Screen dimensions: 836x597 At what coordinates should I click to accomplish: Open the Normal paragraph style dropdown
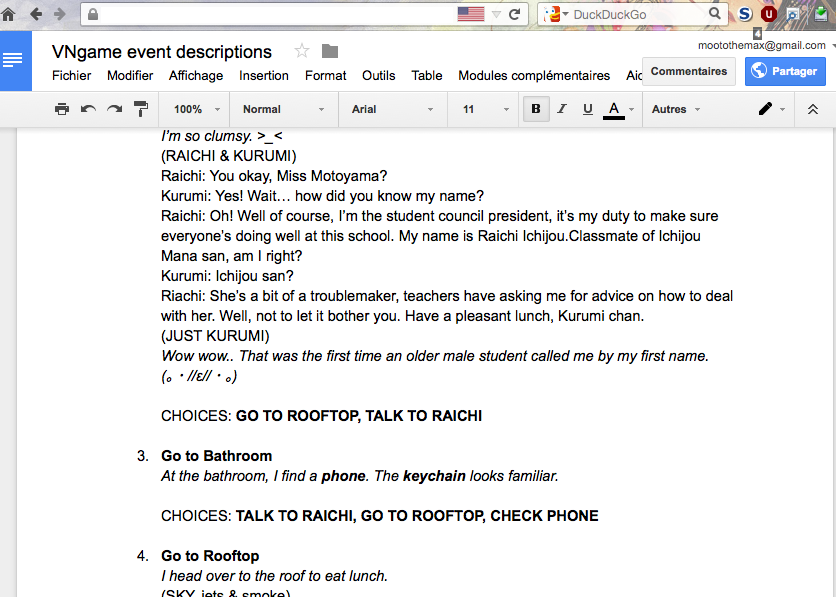(x=283, y=109)
